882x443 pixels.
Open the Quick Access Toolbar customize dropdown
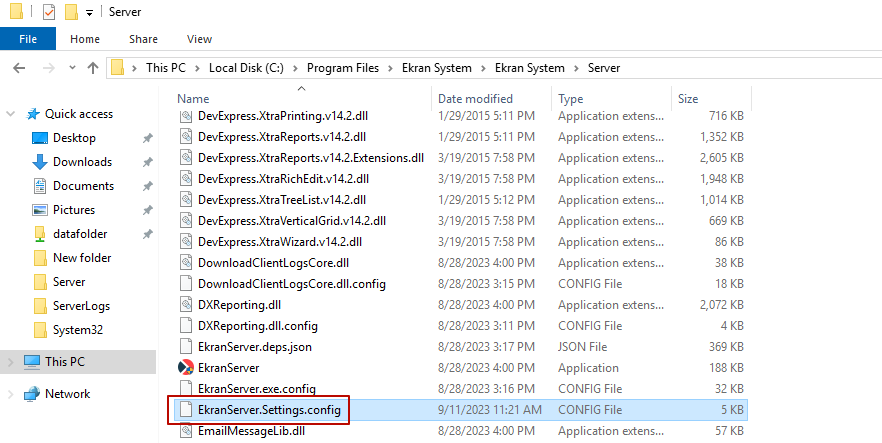tap(90, 12)
